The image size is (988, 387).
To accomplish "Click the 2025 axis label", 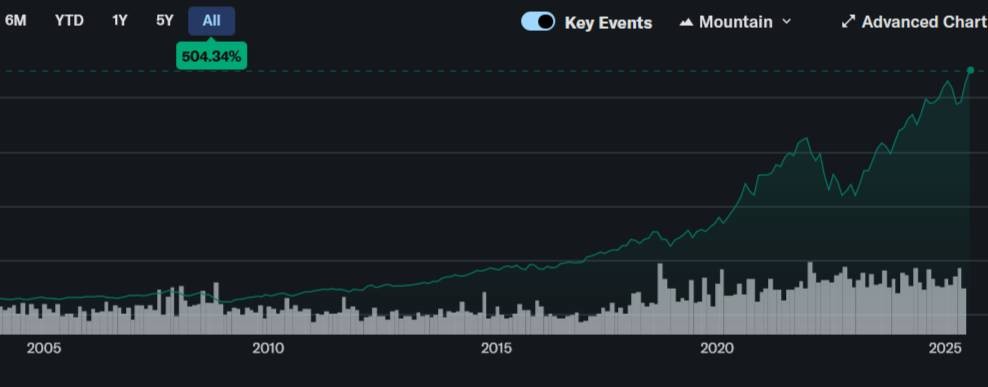I will [945, 349].
